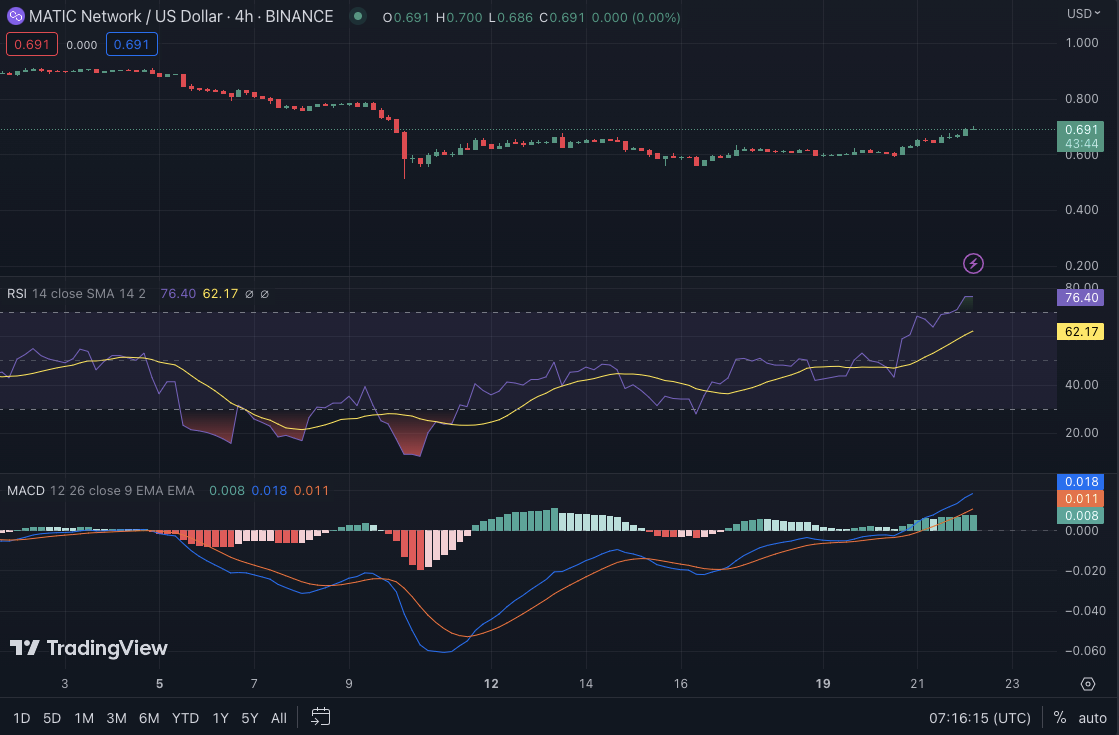Click the BINANCE exchange label
1119x735 pixels.
point(299,16)
